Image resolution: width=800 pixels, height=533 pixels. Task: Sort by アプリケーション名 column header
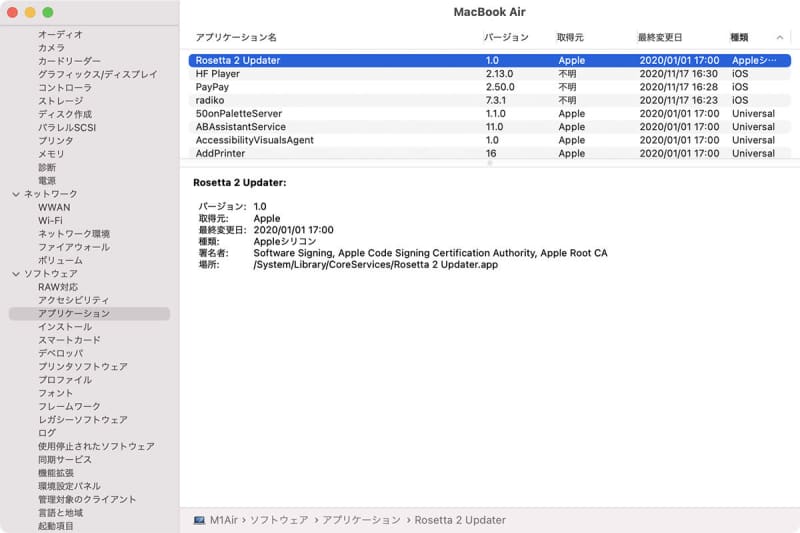point(236,37)
